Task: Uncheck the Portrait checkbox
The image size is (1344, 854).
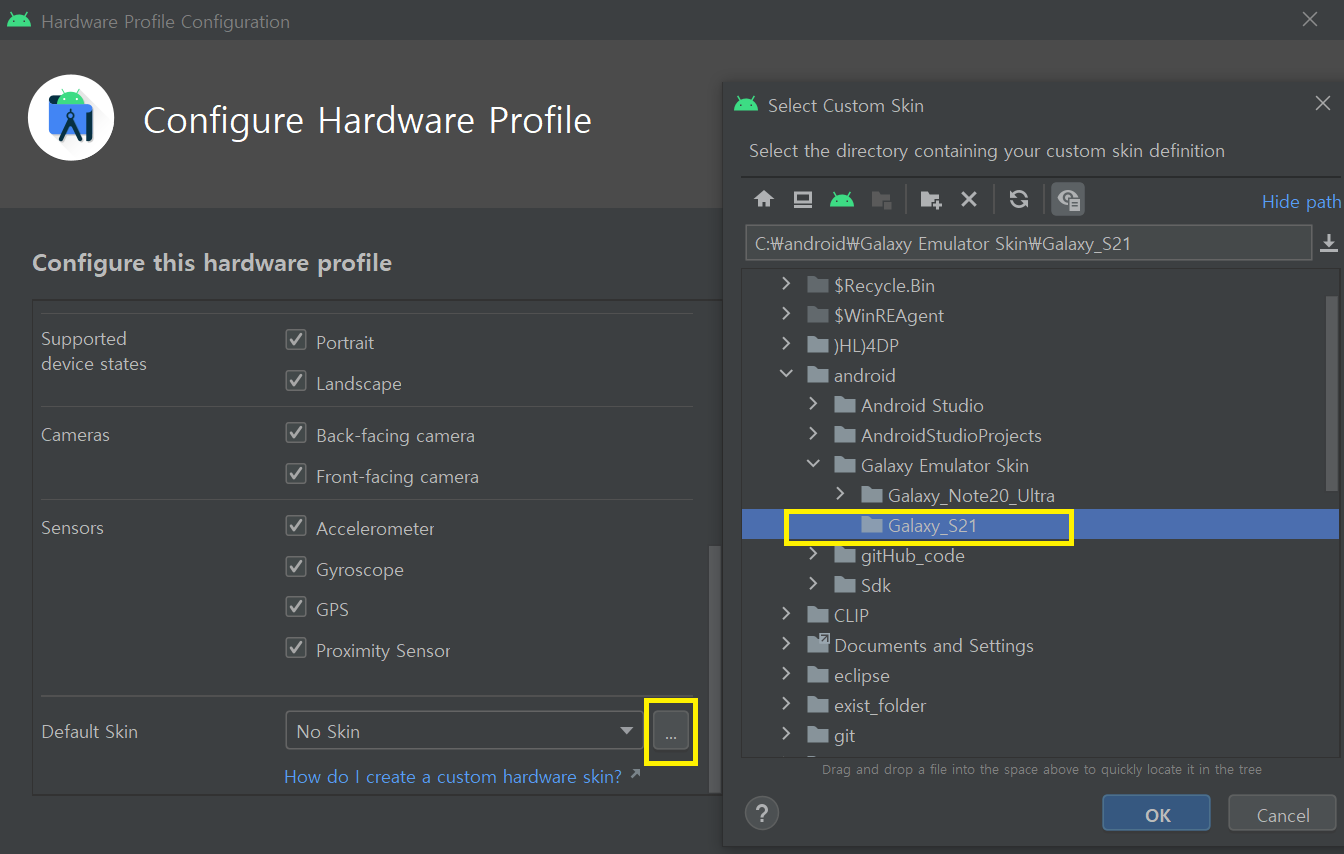Action: [x=296, y=340]
